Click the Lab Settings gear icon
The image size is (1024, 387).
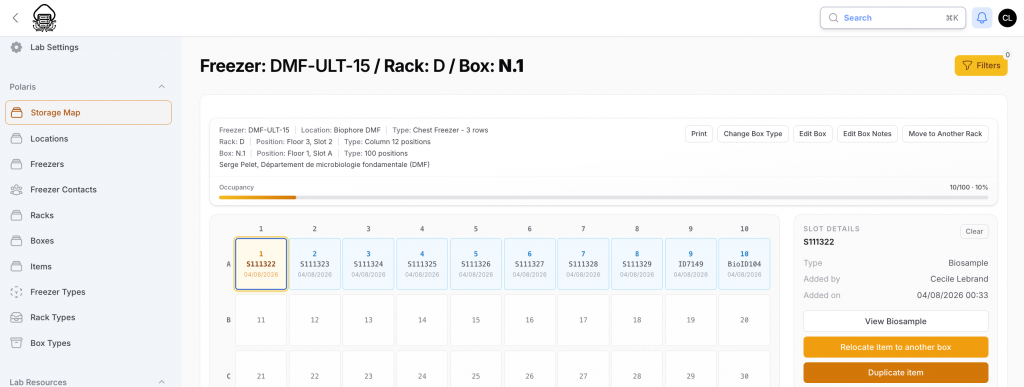coord(16,47)
